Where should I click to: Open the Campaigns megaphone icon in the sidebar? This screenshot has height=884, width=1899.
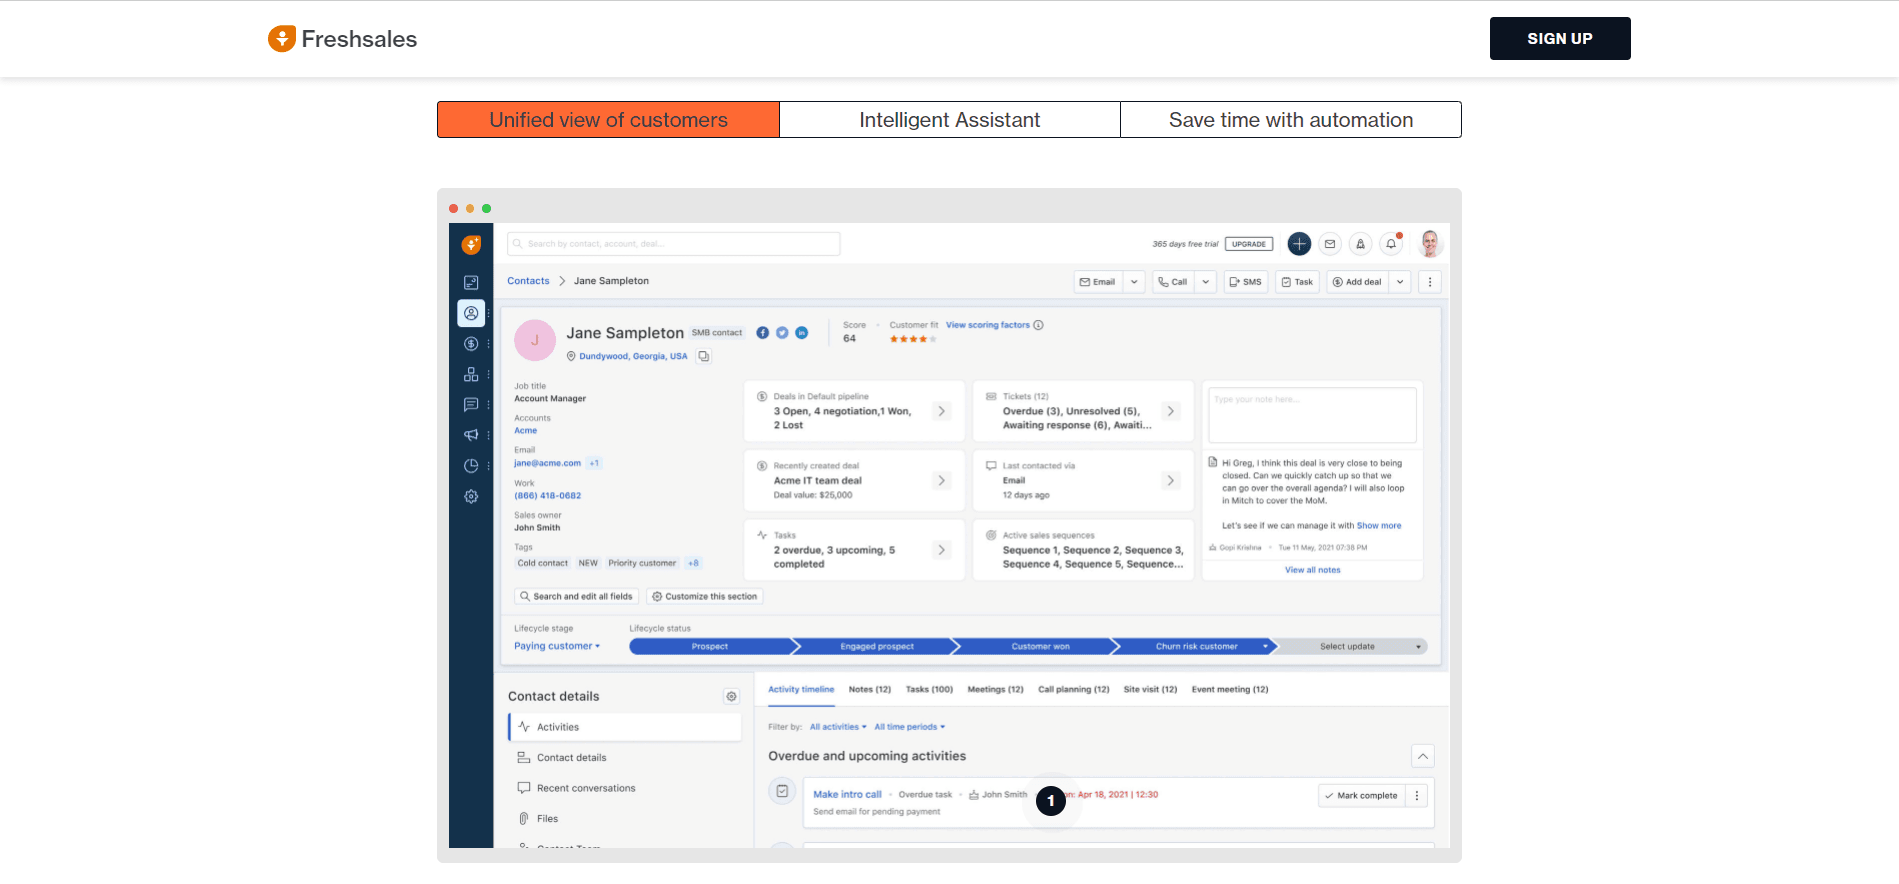(471, 435)
